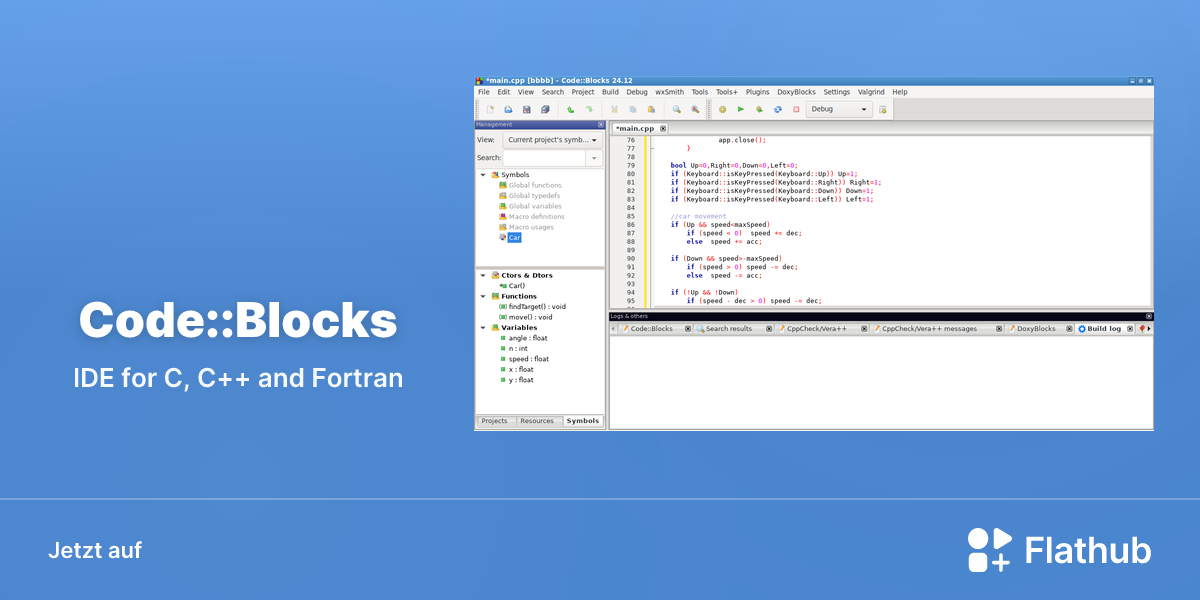Collapse the Variables tree node
This screenshot has width=1200, height=600.
point(483,327)
